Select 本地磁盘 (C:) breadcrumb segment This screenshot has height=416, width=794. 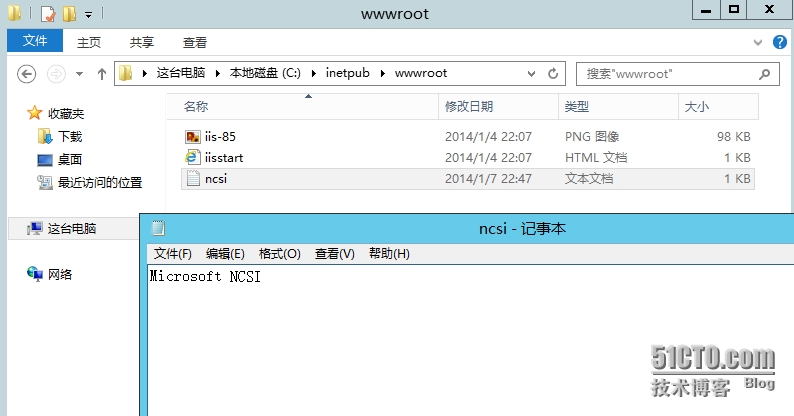[265, 73]
